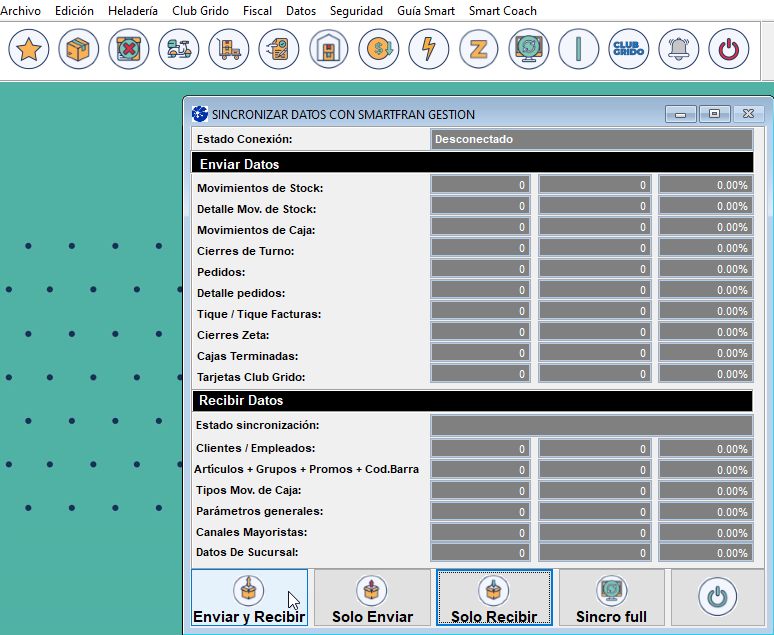Viewport: 774px width, 635px height.
Task: Open the delivery scooter icon
Action: (179, 49)
